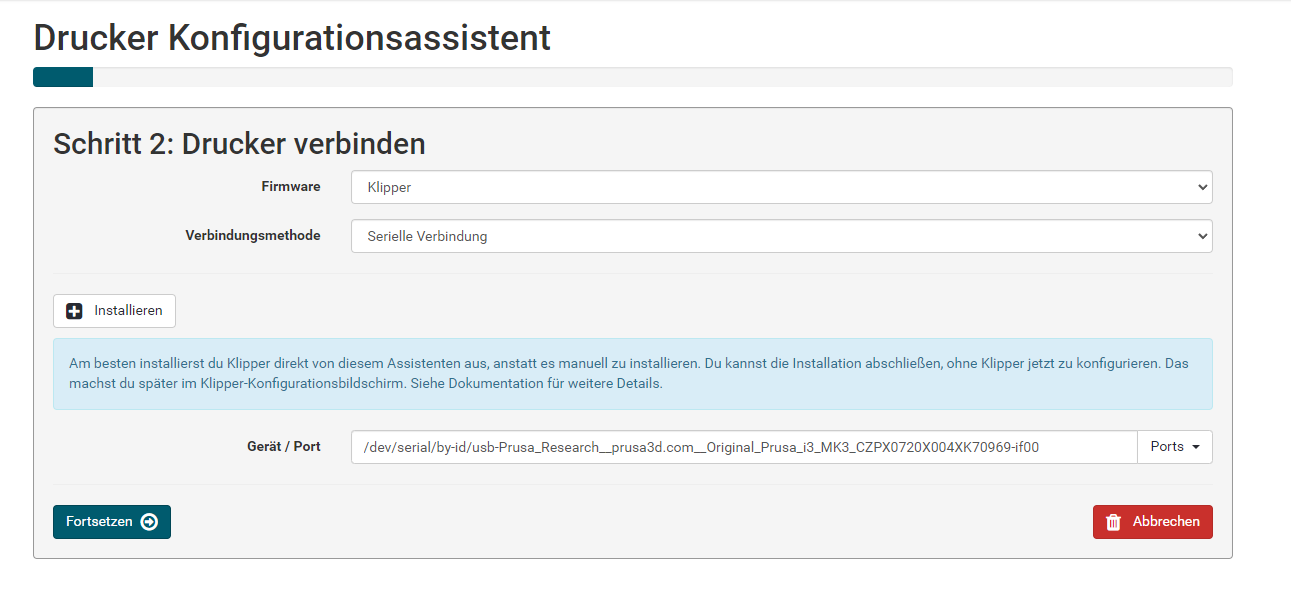Expand the Ports dropdown list
Image resolution: width=1291 pixels, height=596 pixels.
pyautogui.click(x=1175, y=447)
